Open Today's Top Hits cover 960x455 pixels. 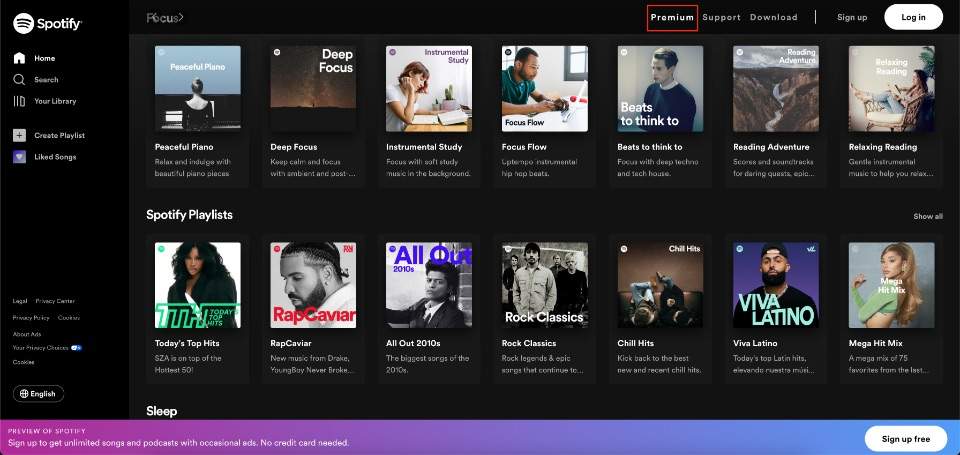click(x=198, y=285)
